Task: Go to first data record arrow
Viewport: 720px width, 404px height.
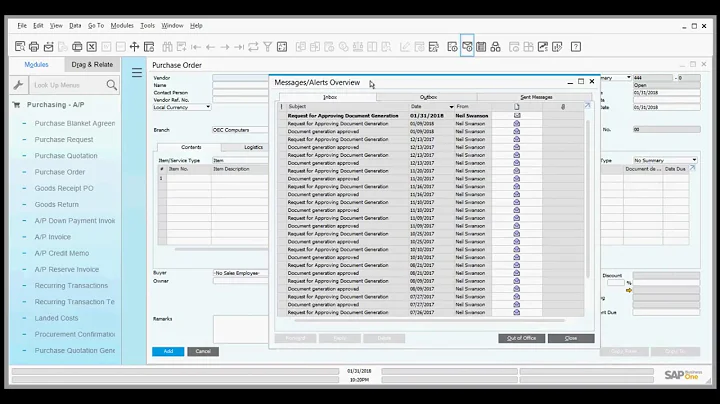Action: [x=196, y=47]
